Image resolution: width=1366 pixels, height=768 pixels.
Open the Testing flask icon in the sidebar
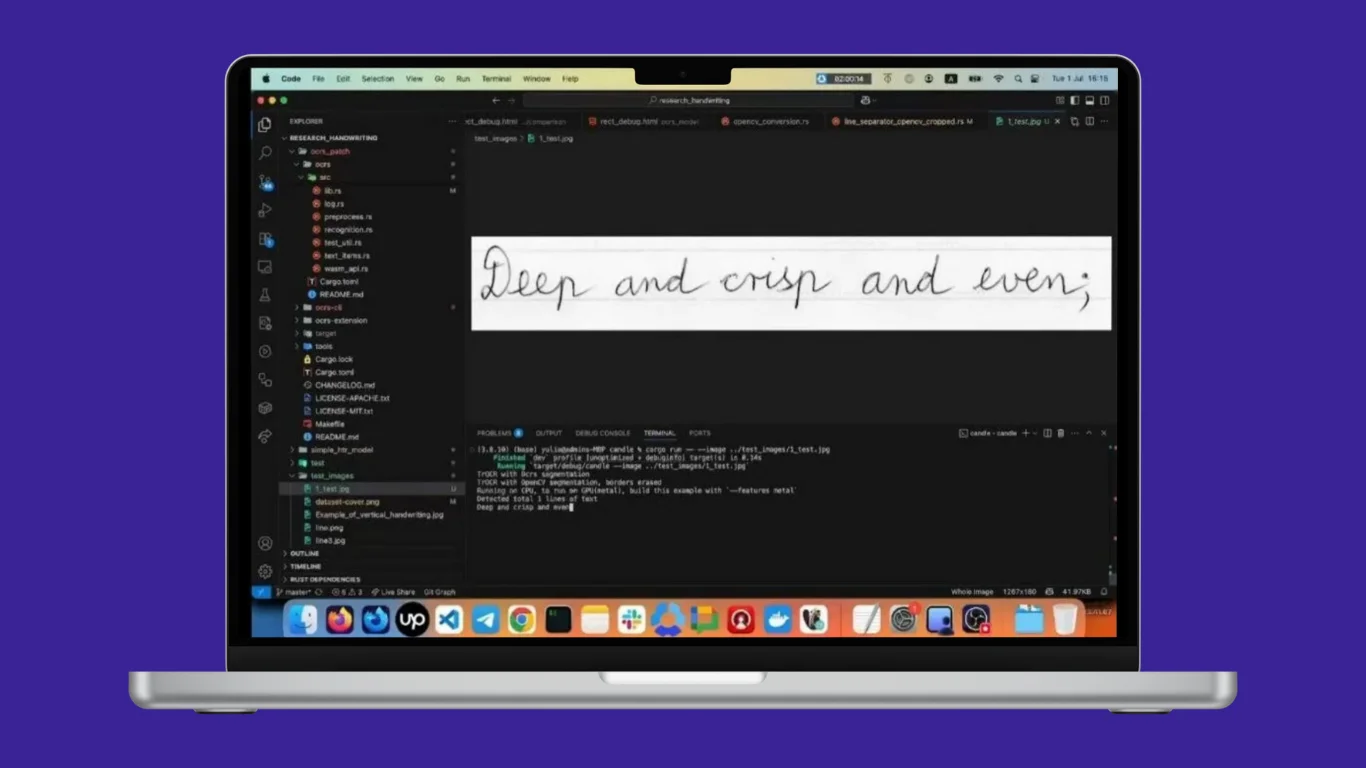click(x=264, y=295)
